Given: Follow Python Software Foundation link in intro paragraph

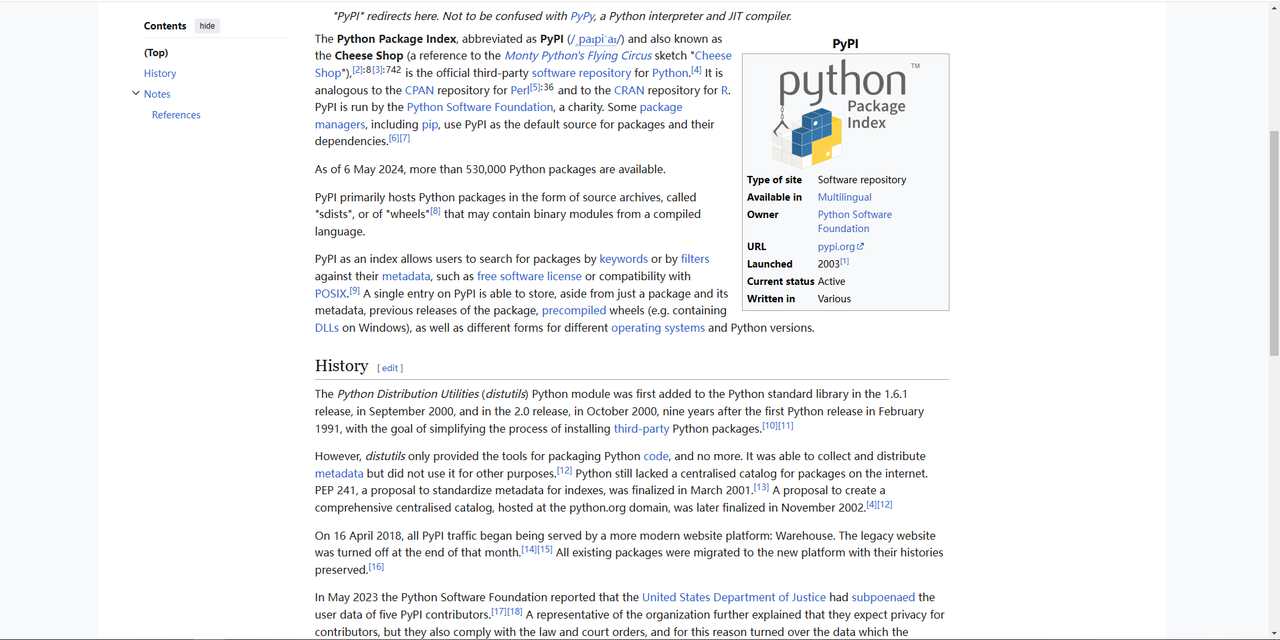Looking at the screenshot, I should [480, 107].
